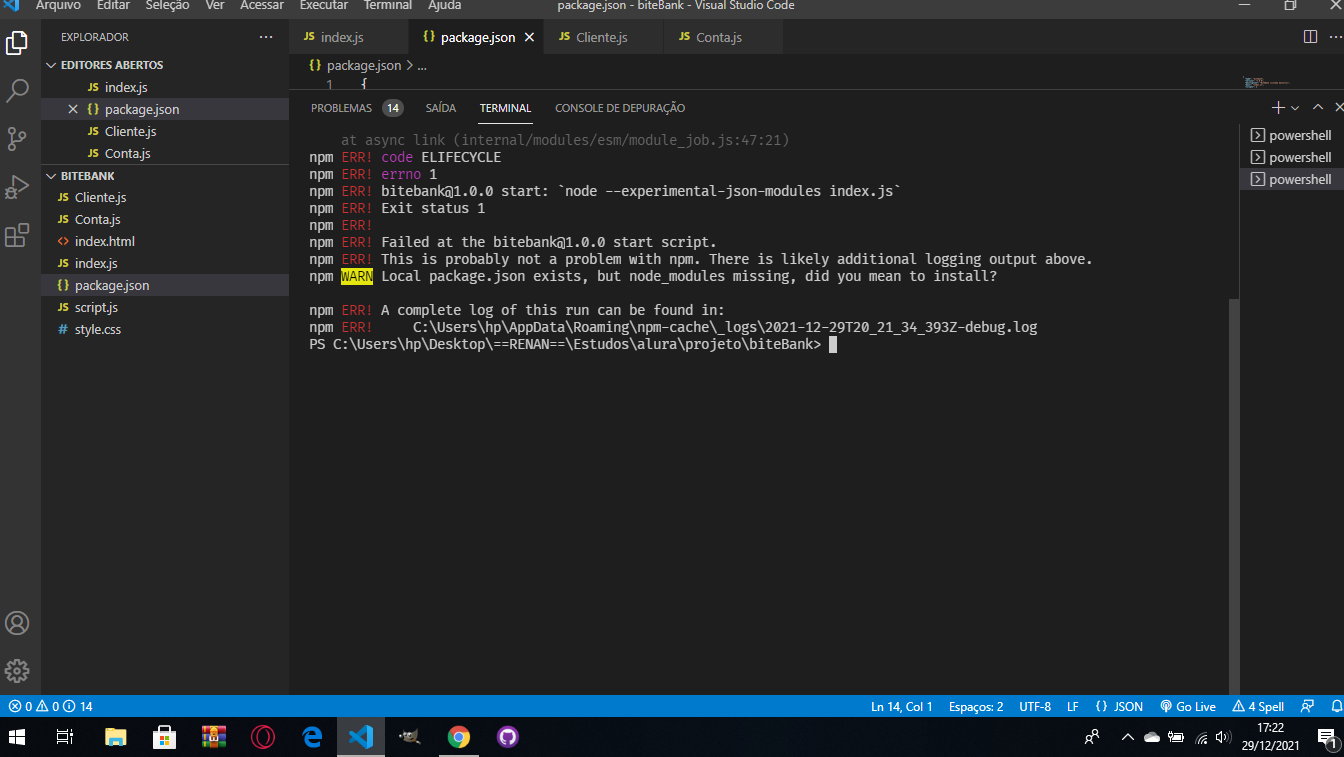The height and width of the screenshot is (757, 1344).
Task: Click Ln 14, Col 1 cursor position
Action: point(901,706)
